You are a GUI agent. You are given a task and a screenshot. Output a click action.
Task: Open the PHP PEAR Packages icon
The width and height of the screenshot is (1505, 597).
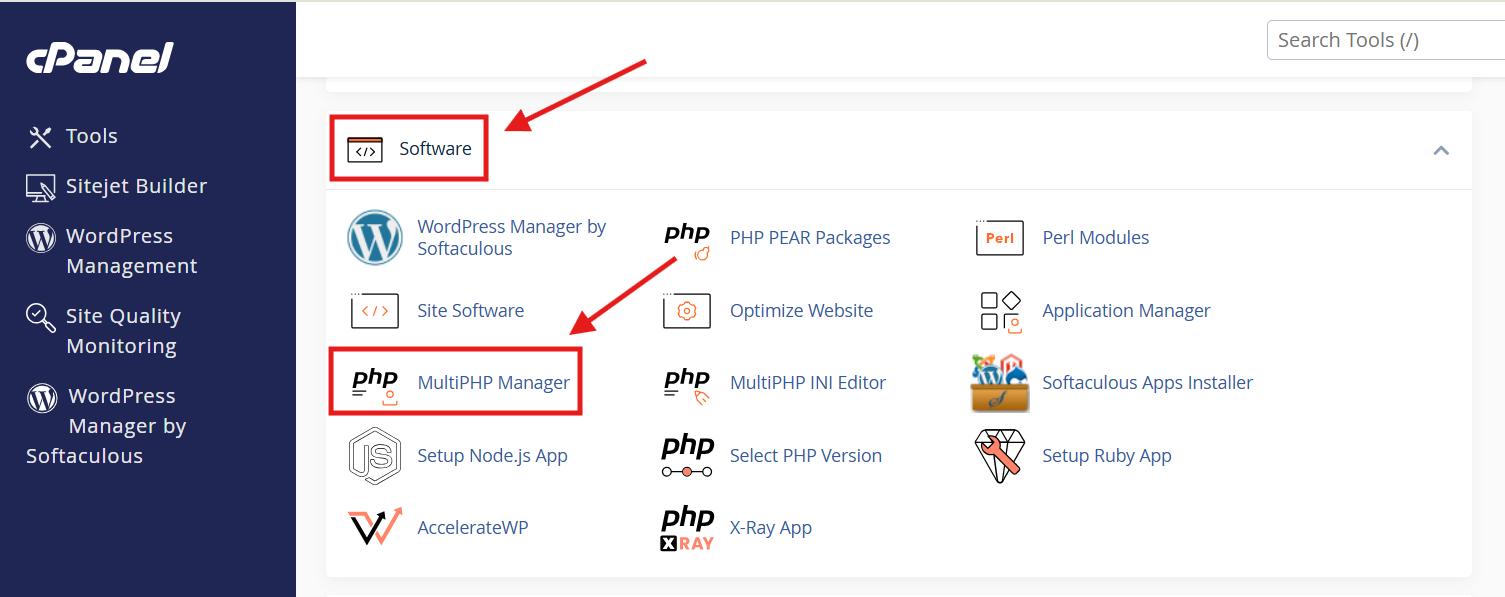click(687, 240)
